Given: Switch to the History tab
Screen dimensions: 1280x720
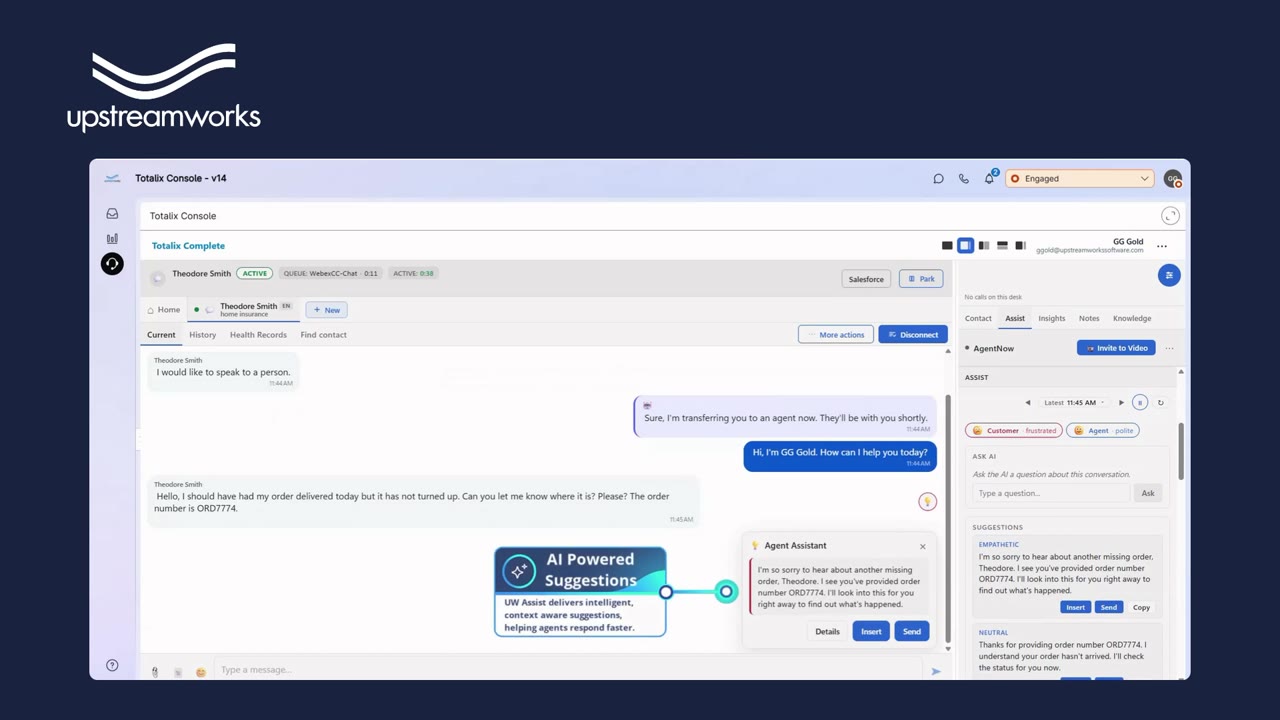Looking at the screenshot, I should pyautogui.click(x=203, y=335).
